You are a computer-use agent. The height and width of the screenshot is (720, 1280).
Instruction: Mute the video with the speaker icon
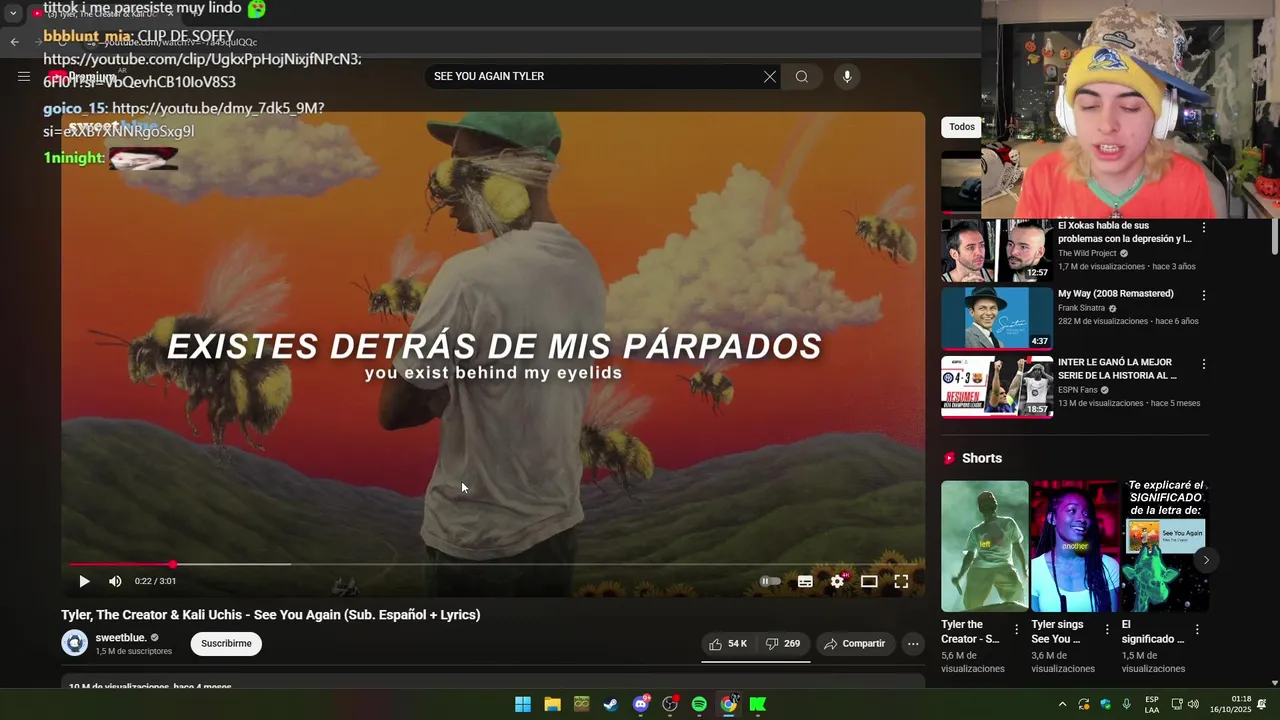click(x=115, y=581)
